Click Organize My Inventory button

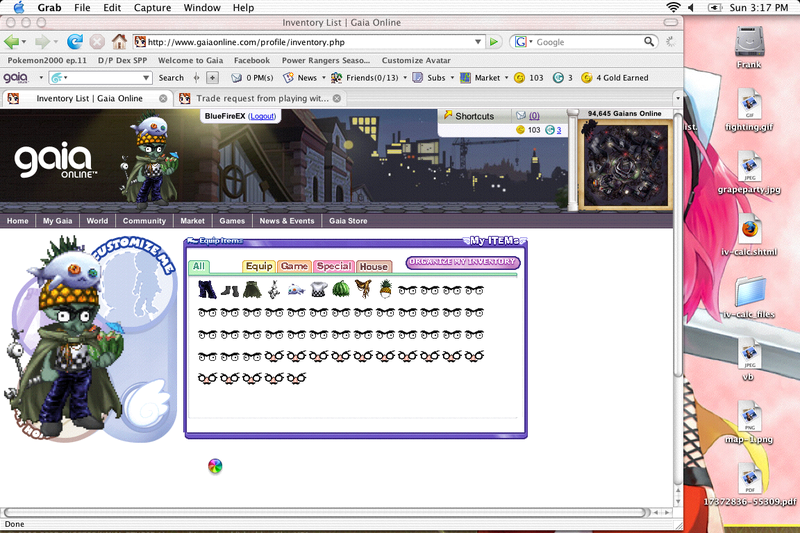point(463,262)
